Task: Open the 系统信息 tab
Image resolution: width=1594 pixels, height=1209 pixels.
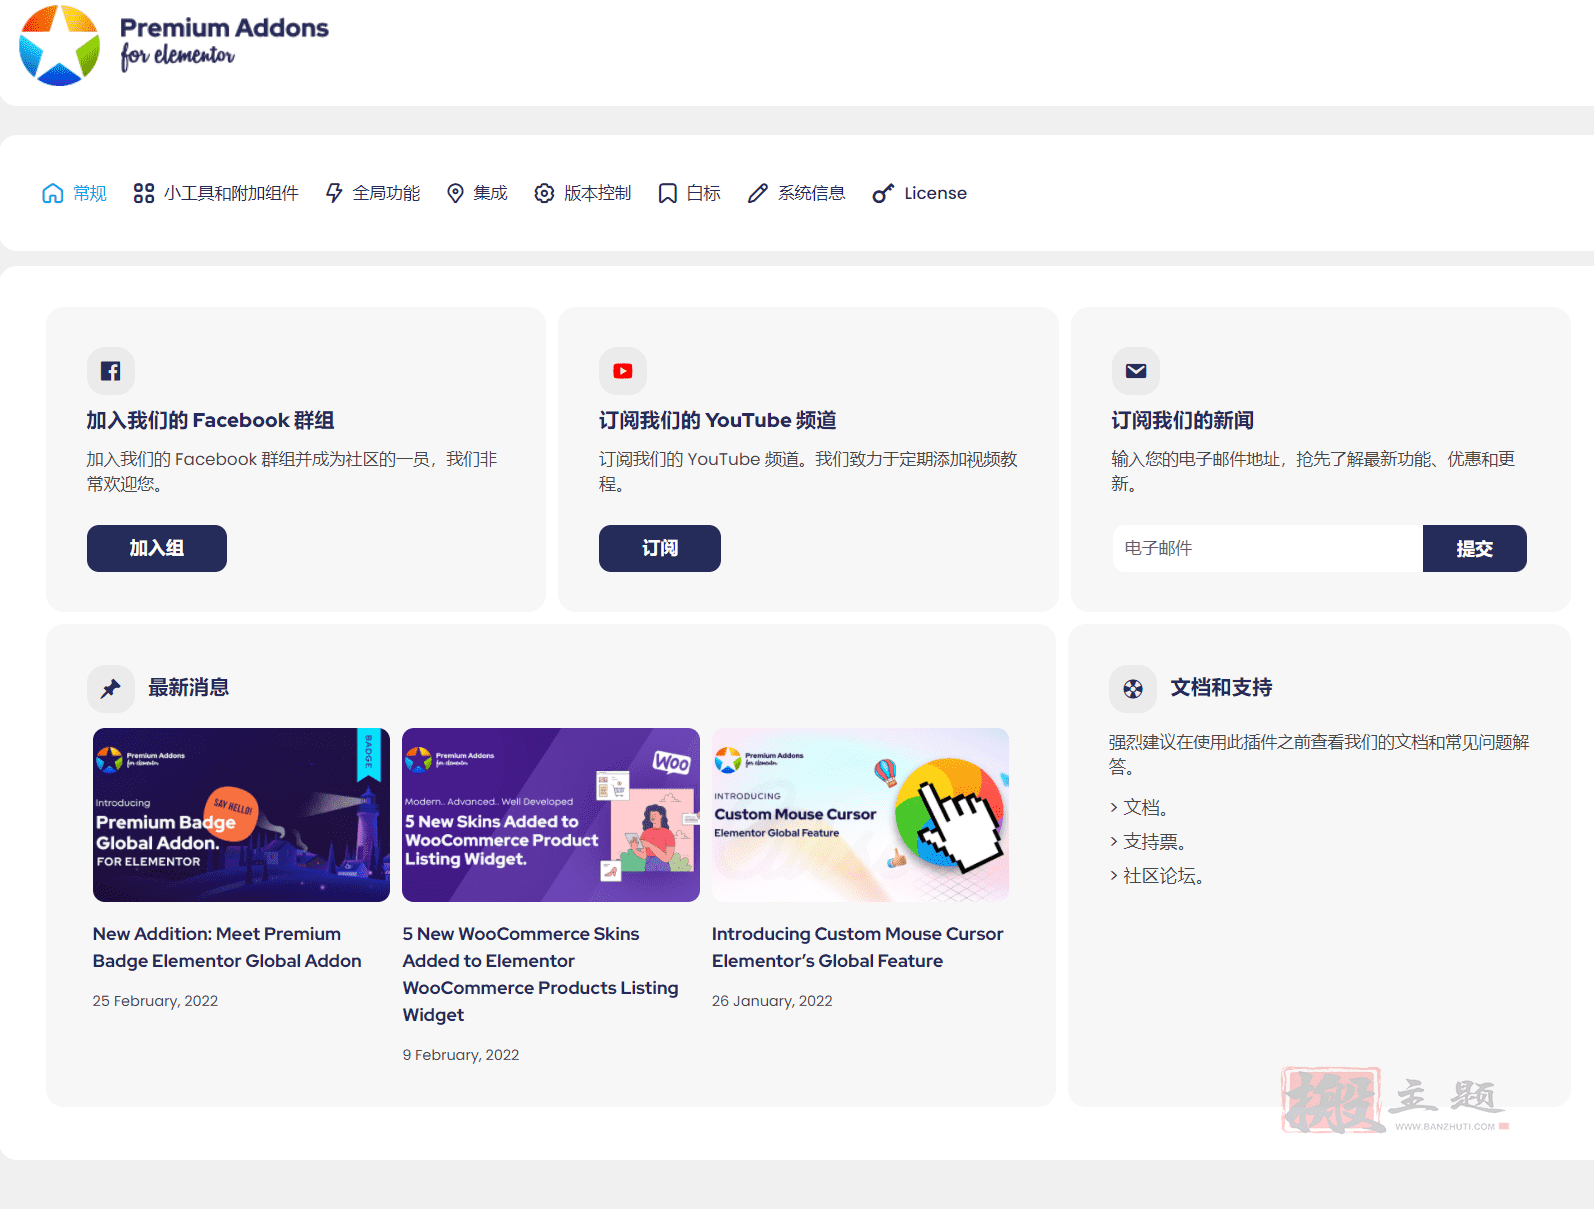Action: click(x=796, y=193)
